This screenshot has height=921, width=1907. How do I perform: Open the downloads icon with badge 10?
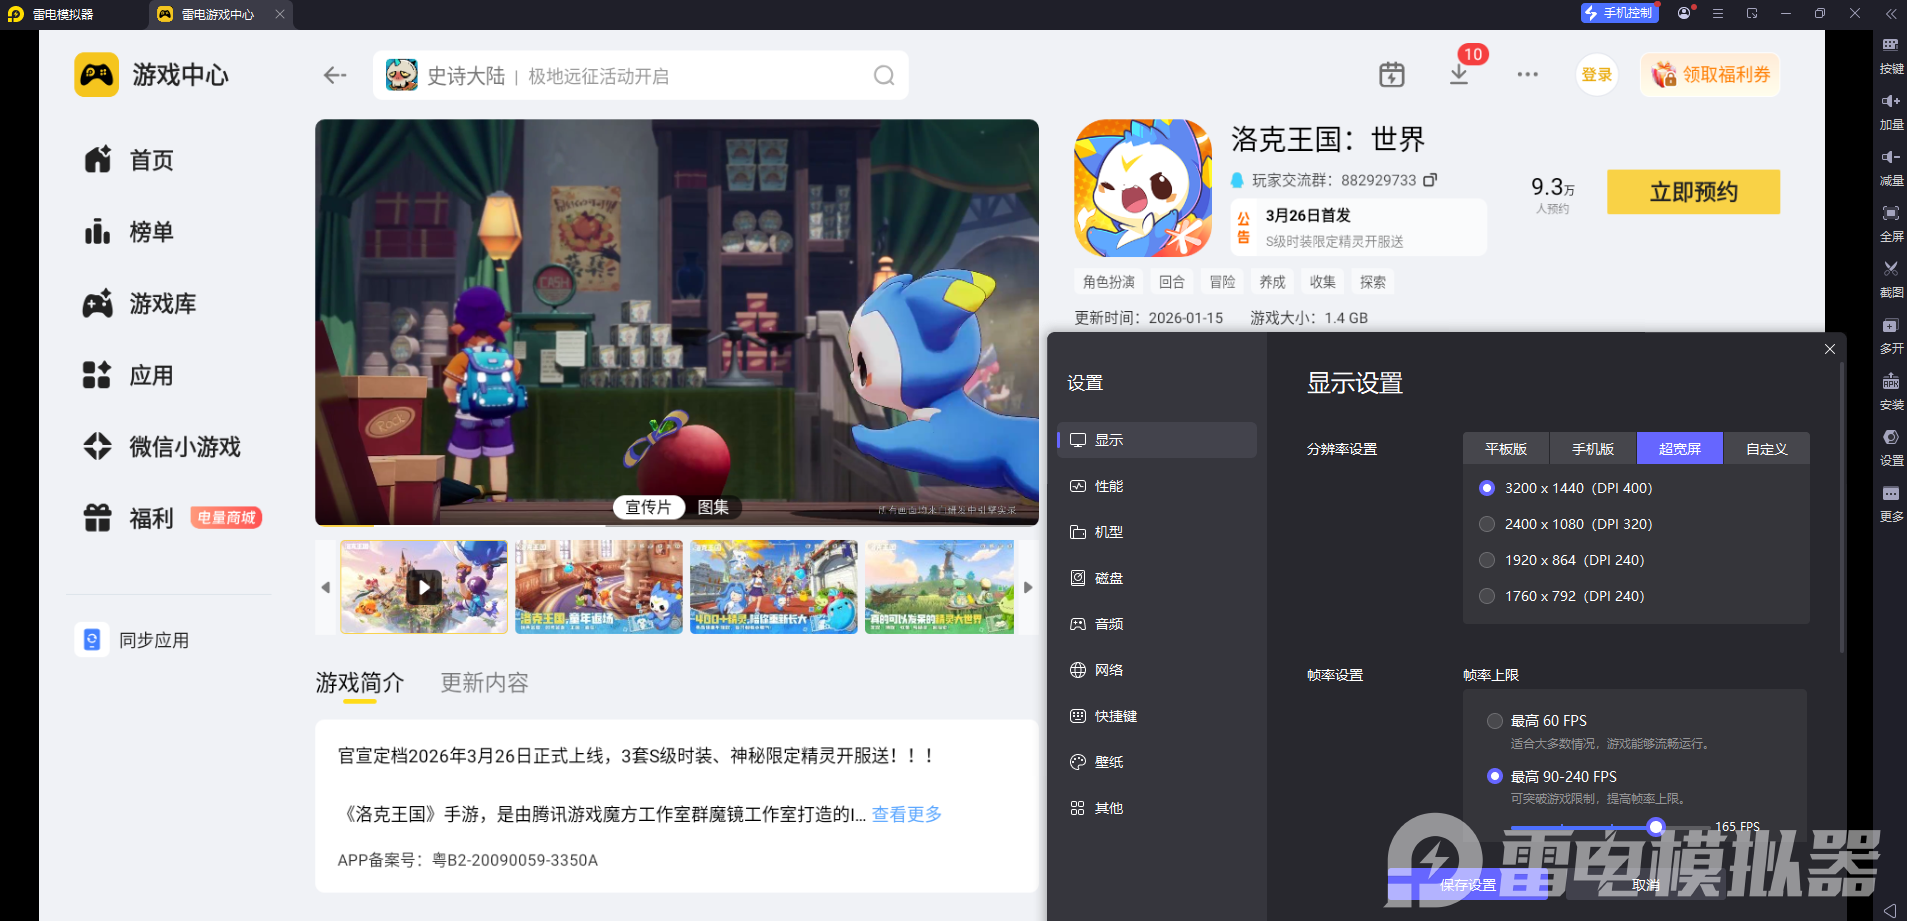click(1459, 74)
